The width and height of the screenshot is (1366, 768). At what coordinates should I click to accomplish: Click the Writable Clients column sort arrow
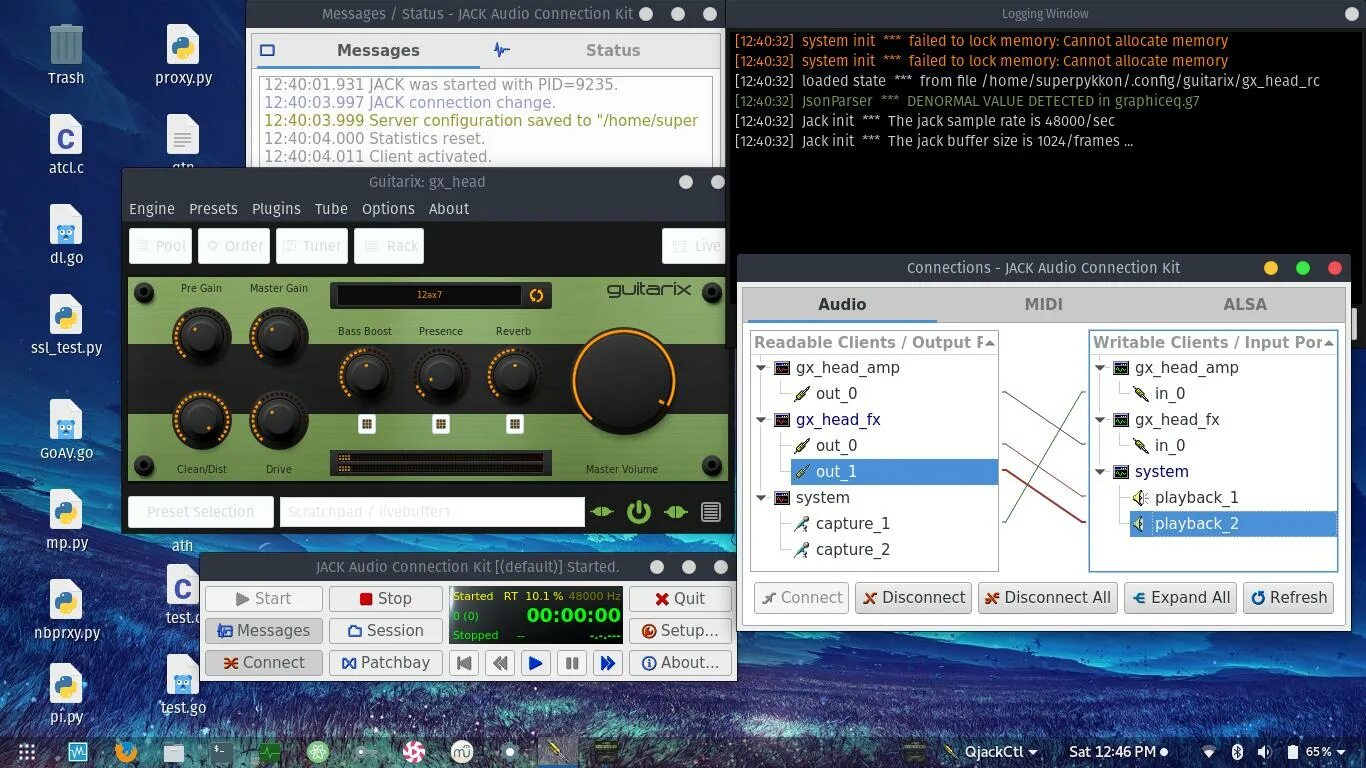click(1329, 343)
